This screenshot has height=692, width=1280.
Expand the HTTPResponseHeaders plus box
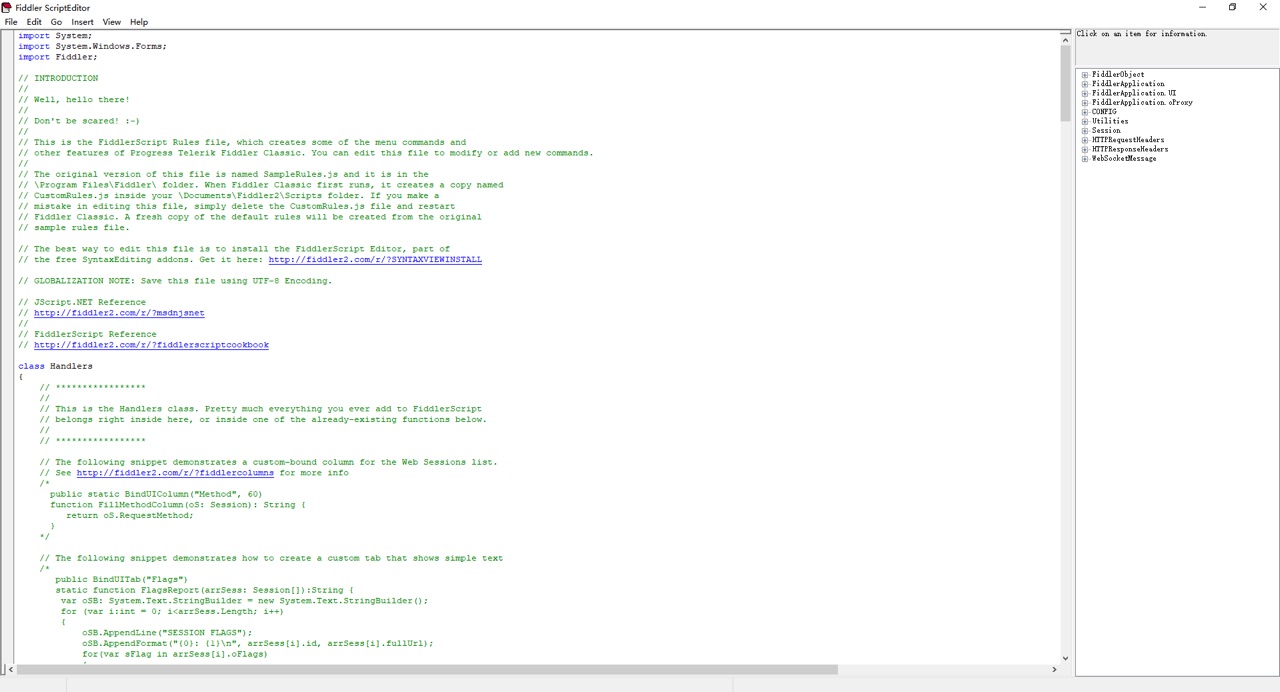[x=1085, y=149]
